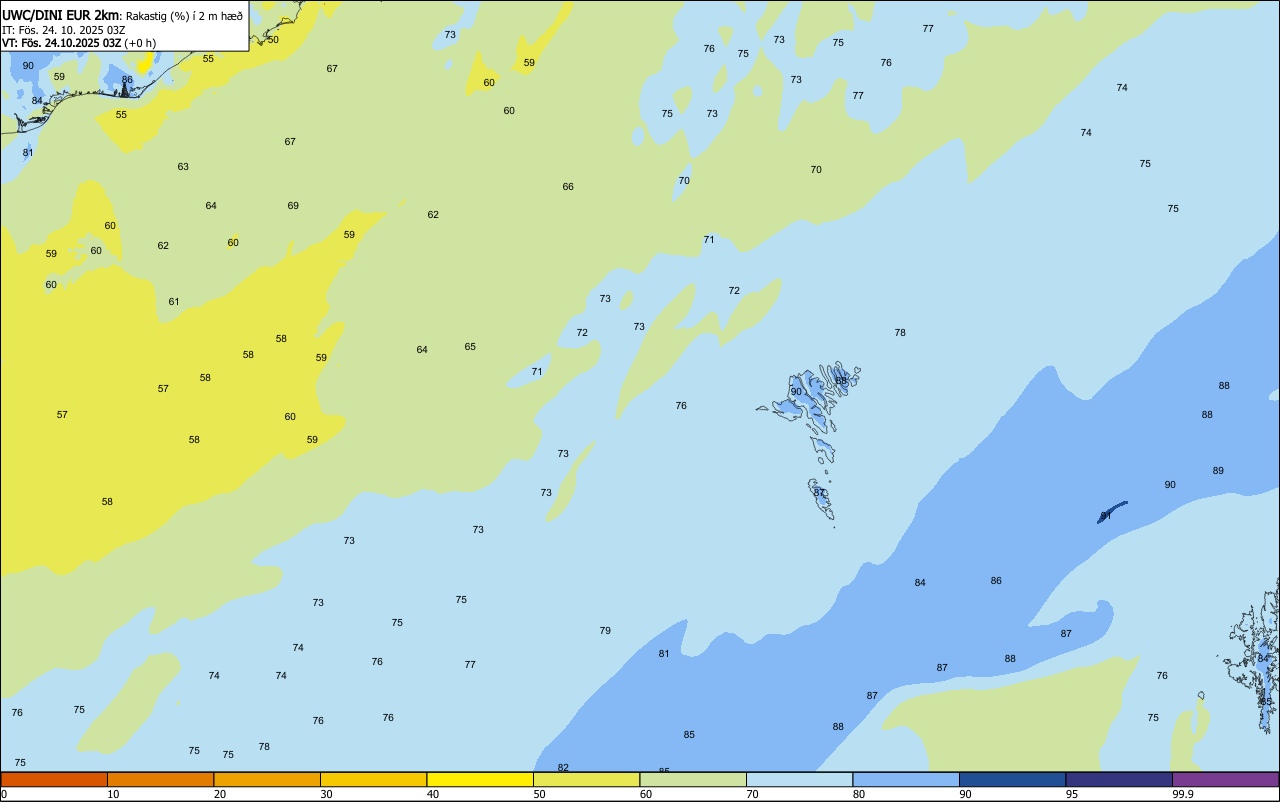The width and height of the screenshot is (1280, 802).
Task: Click the pale blue 70–80 legend swatch
Action: 799,779
